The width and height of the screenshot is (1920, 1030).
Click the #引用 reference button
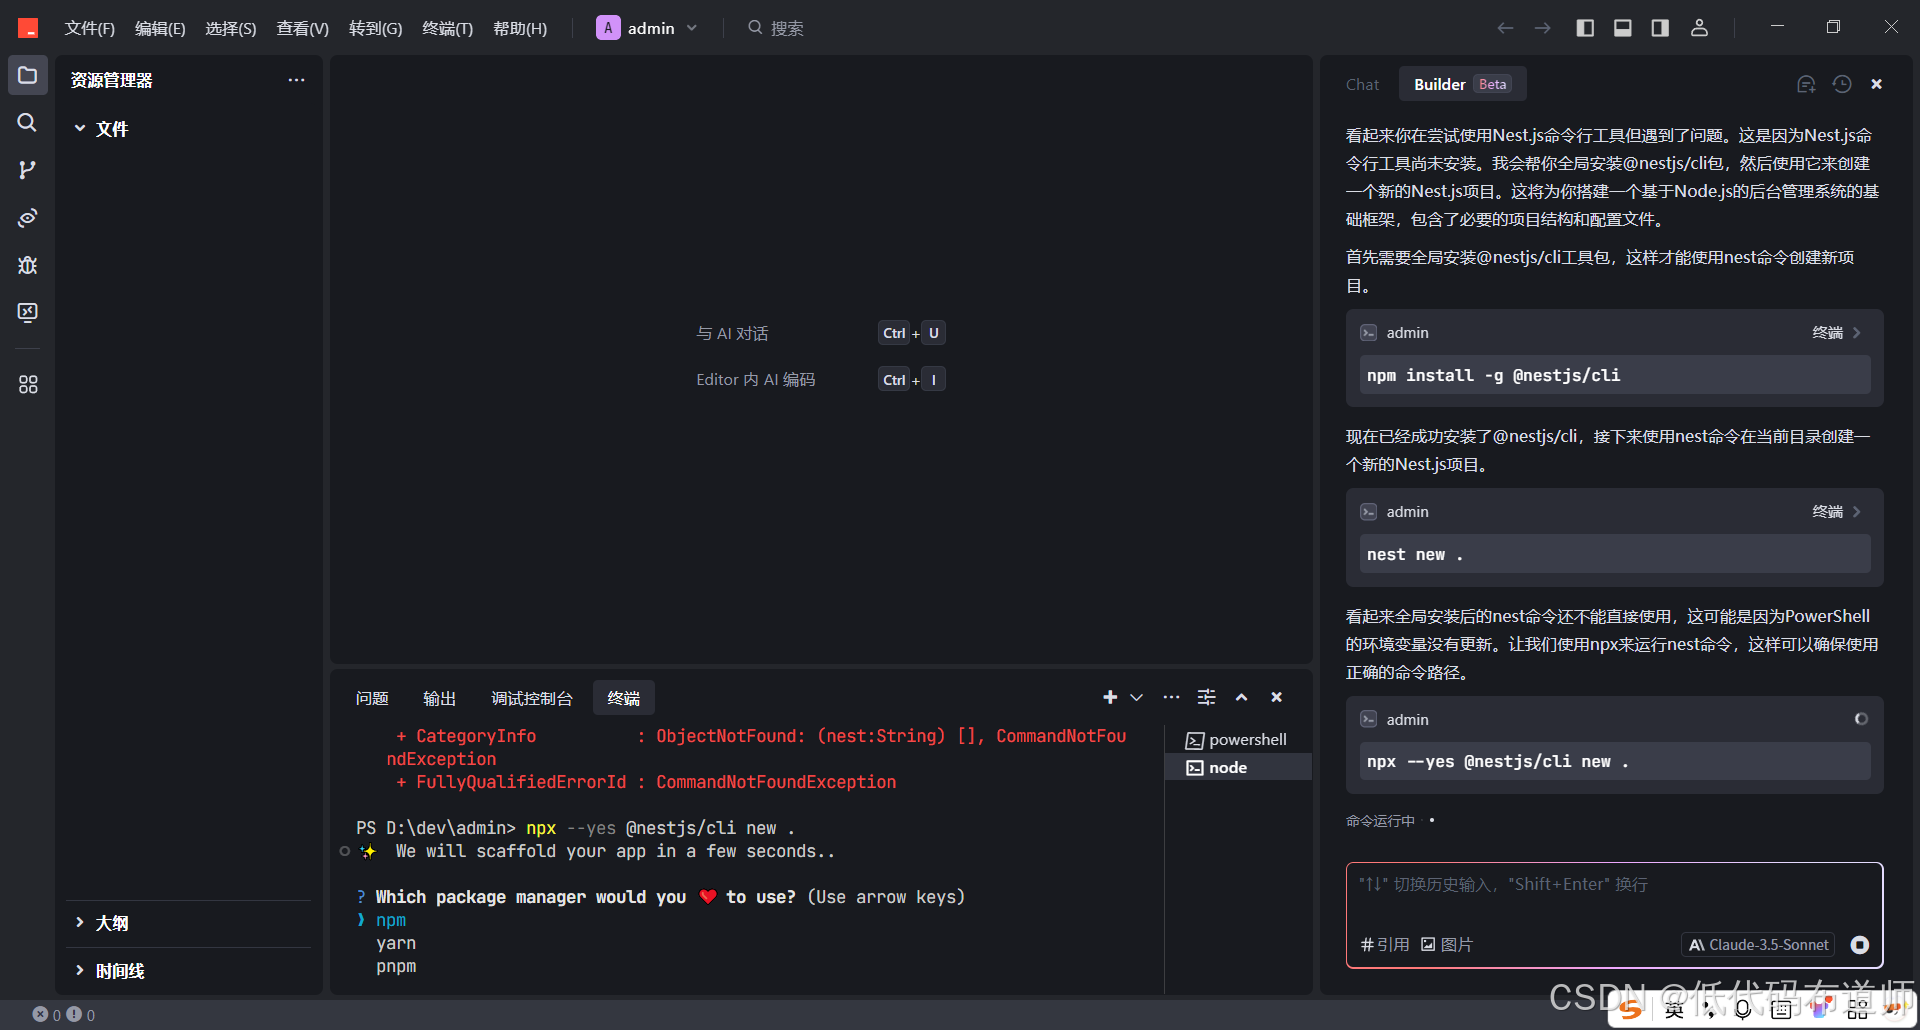1385,945
